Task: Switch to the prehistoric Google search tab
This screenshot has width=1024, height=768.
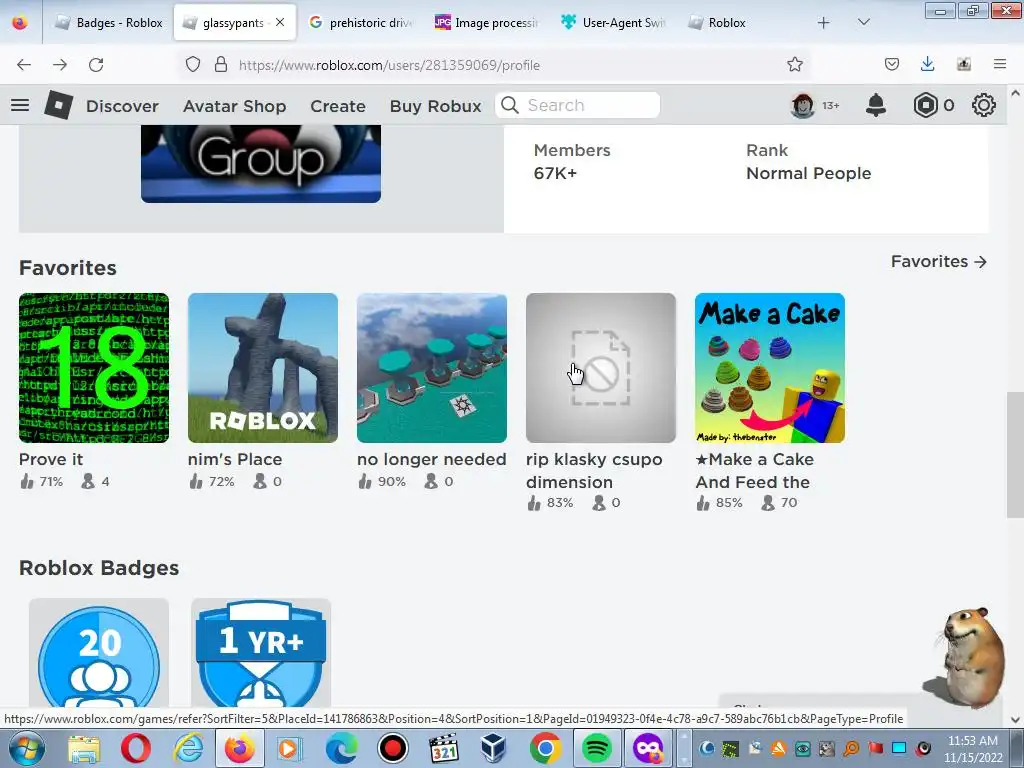Action: 361,23
